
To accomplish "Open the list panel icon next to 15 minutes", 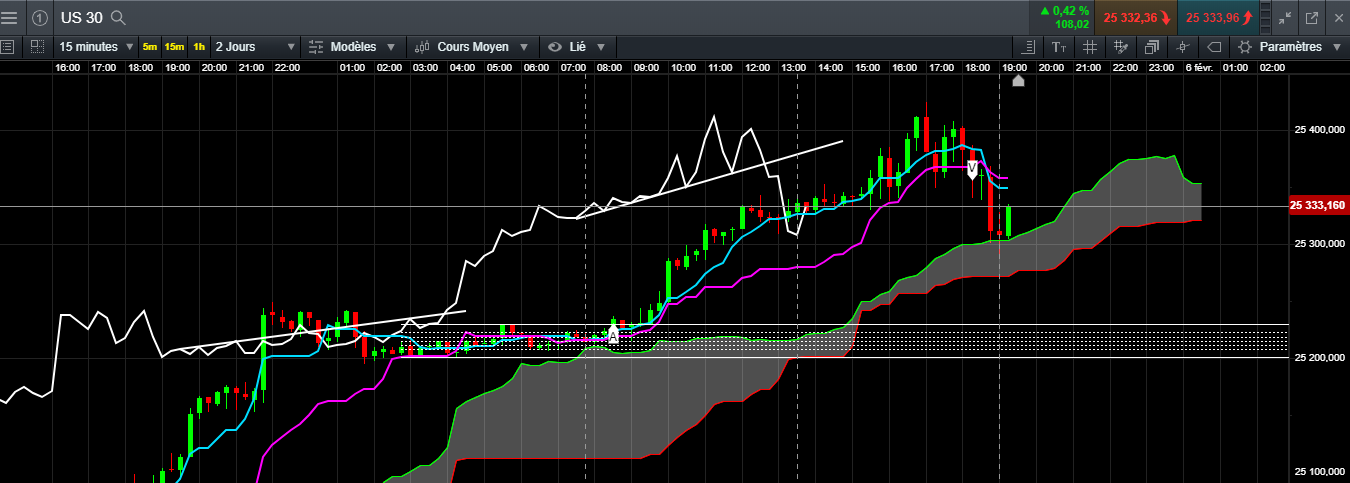I will click(8, 47).
